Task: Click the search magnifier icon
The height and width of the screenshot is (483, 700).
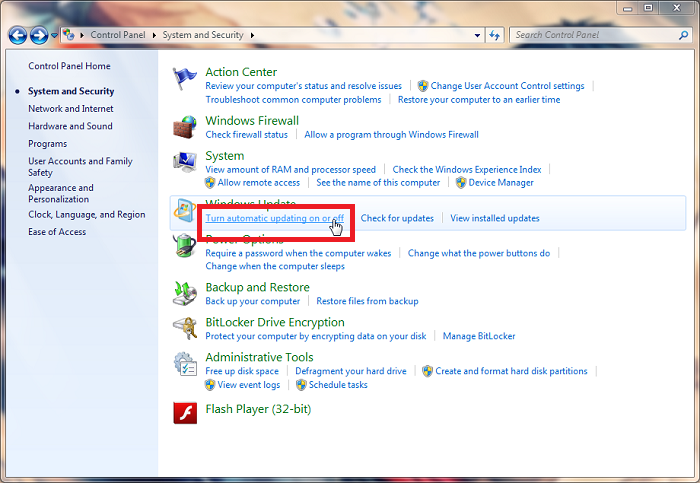Action: [683, 35]
